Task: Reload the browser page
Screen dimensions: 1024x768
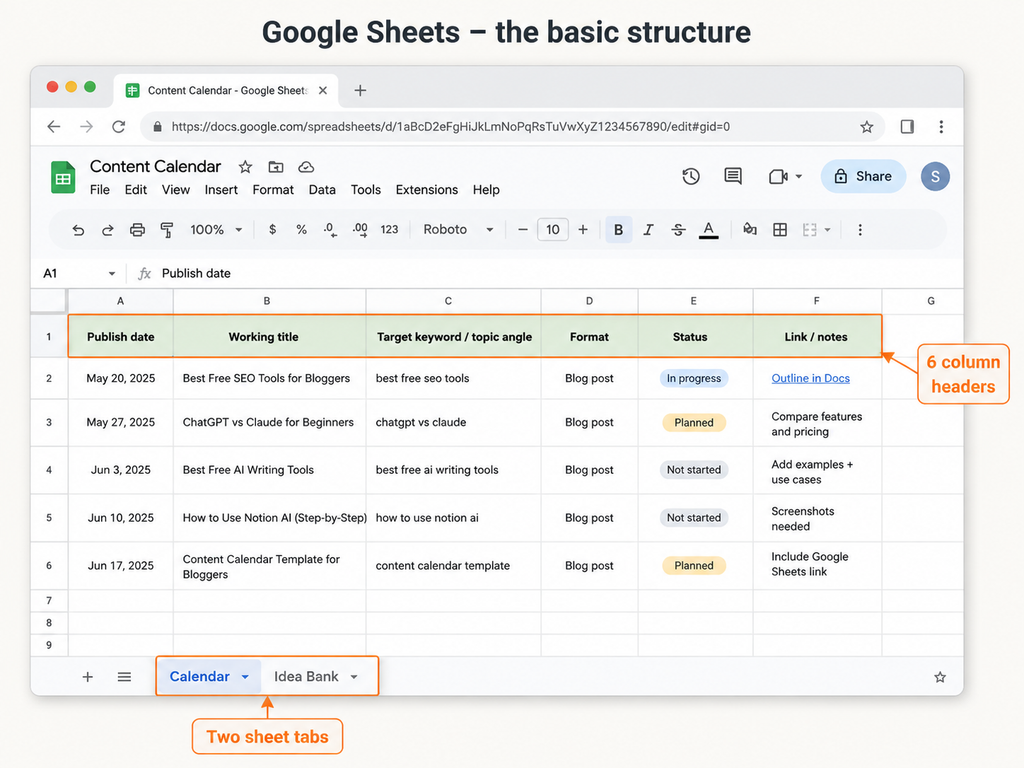Action: 118,127
